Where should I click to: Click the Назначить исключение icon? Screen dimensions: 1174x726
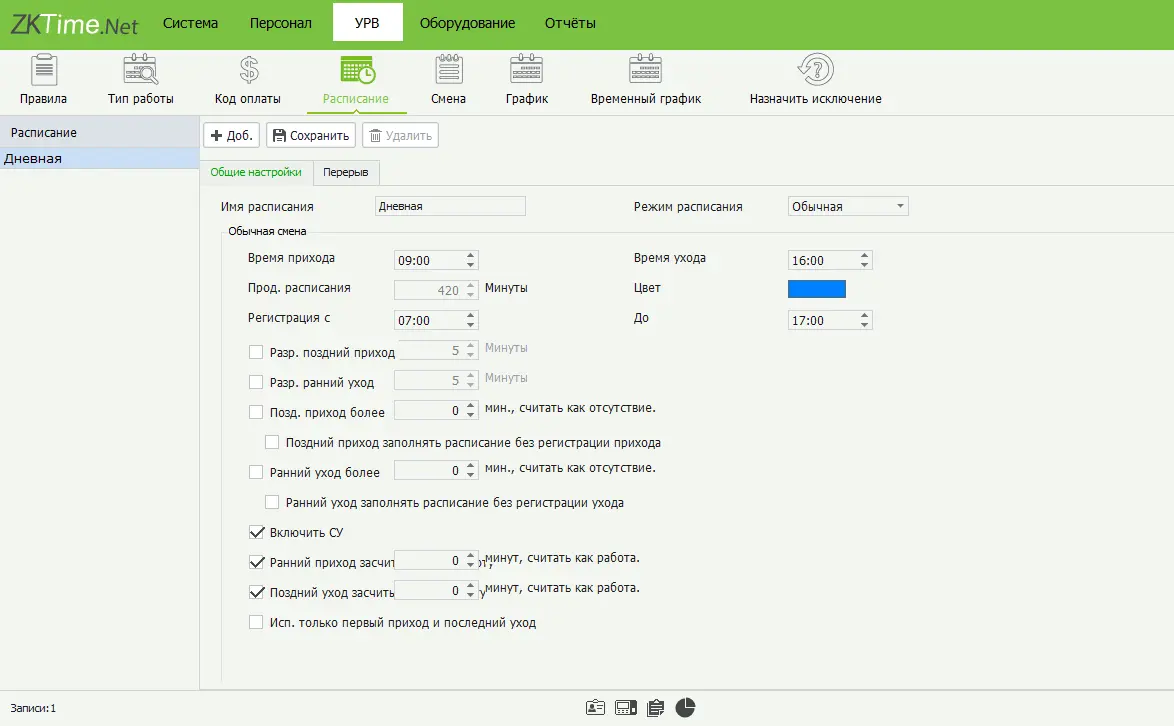tap(815, 71)
